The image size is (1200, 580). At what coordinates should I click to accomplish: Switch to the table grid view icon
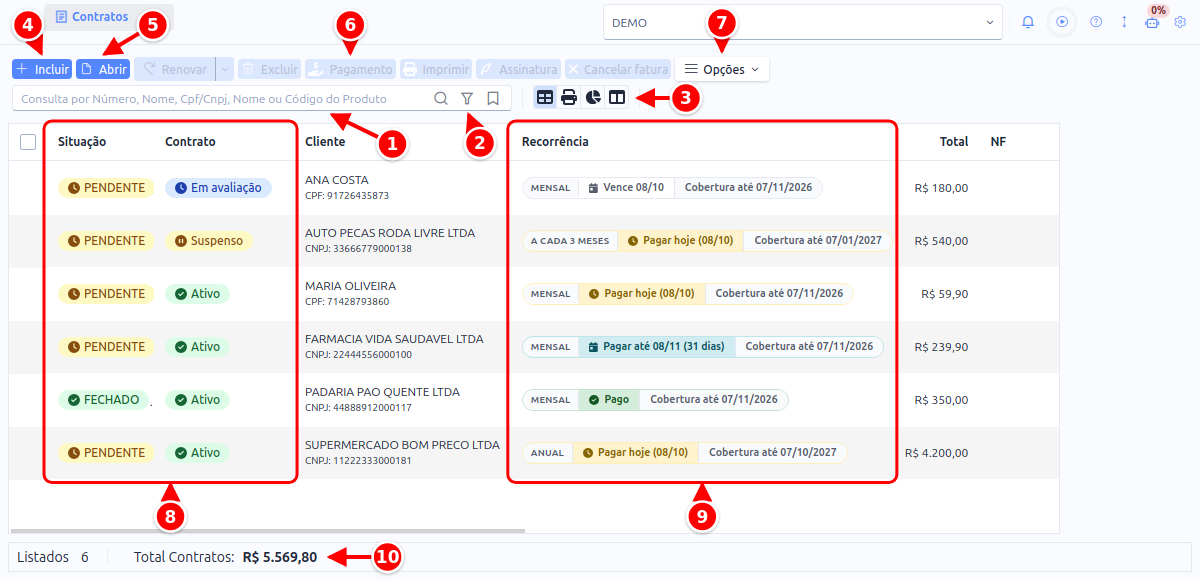click(x=545, y=97)
